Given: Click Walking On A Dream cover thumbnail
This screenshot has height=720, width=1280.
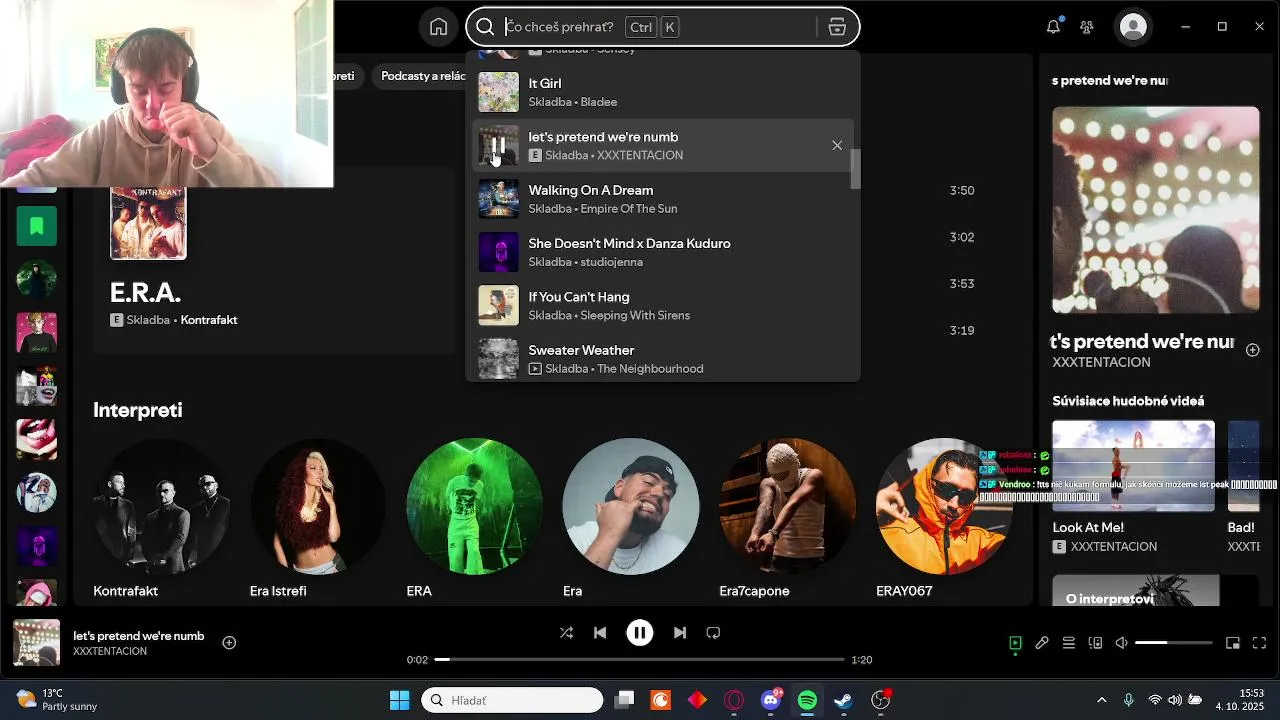Looking at the screenshot, I should tap(498, 199).
